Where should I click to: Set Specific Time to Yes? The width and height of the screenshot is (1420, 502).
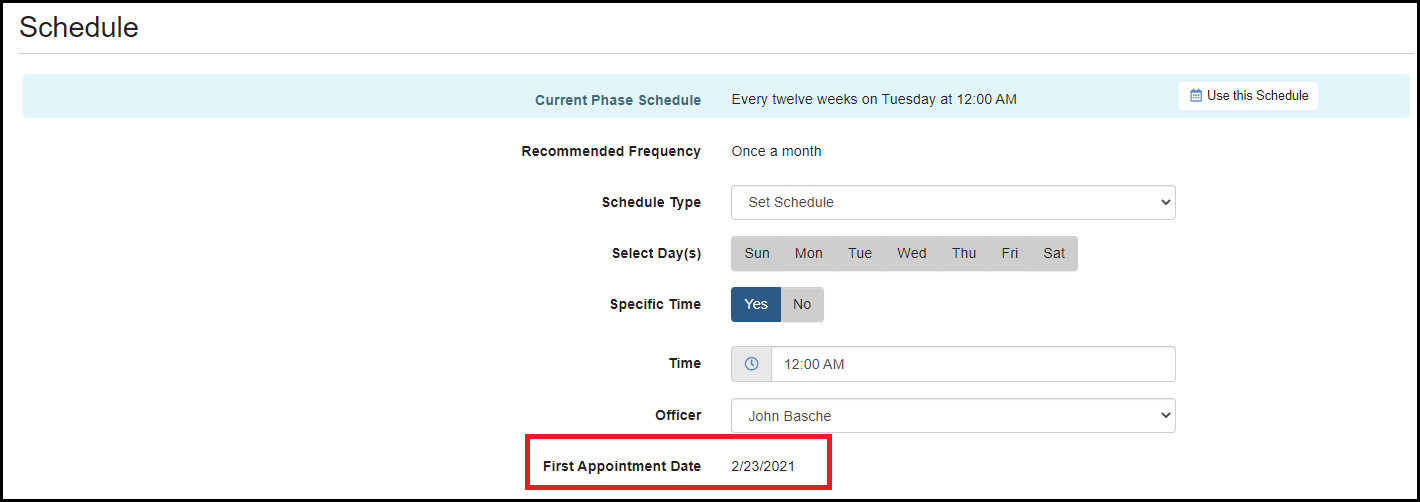click(756, 304)
